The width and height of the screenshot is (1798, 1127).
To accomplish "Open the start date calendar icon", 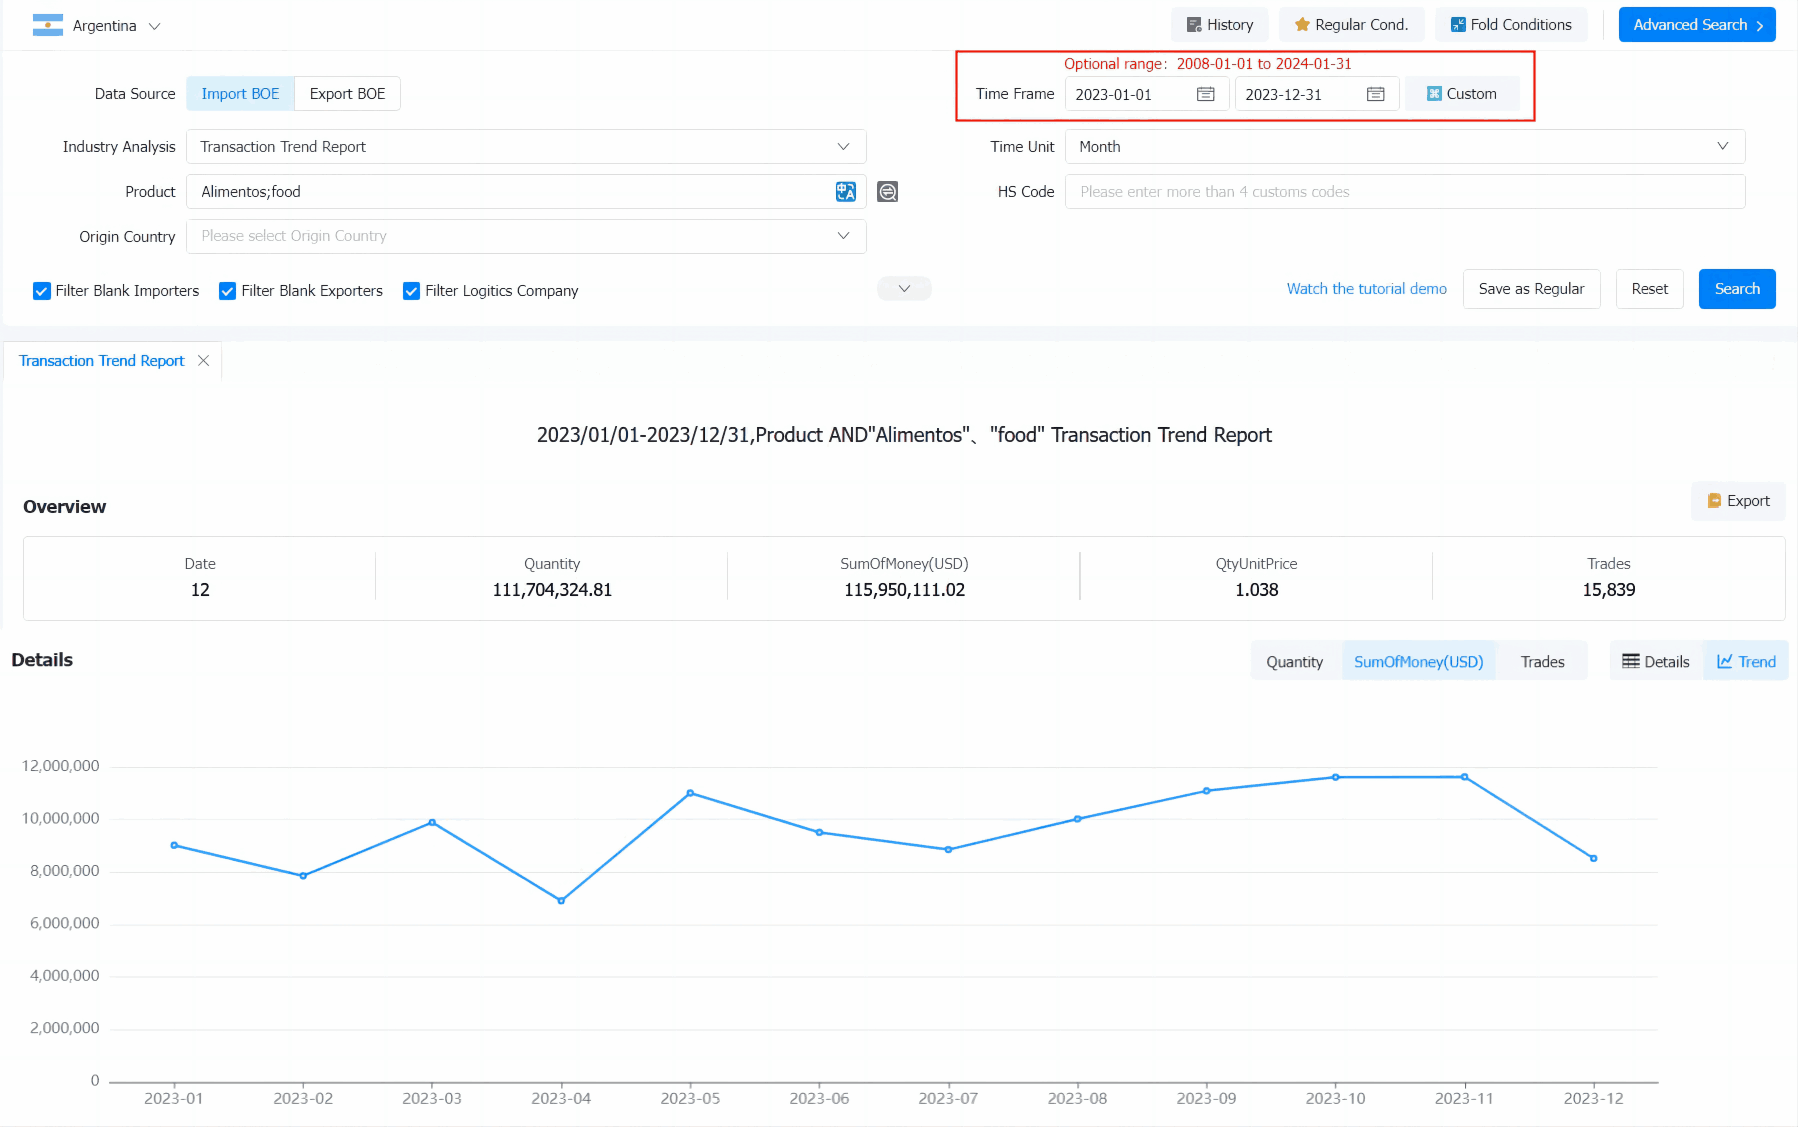I will [1205, 94].
